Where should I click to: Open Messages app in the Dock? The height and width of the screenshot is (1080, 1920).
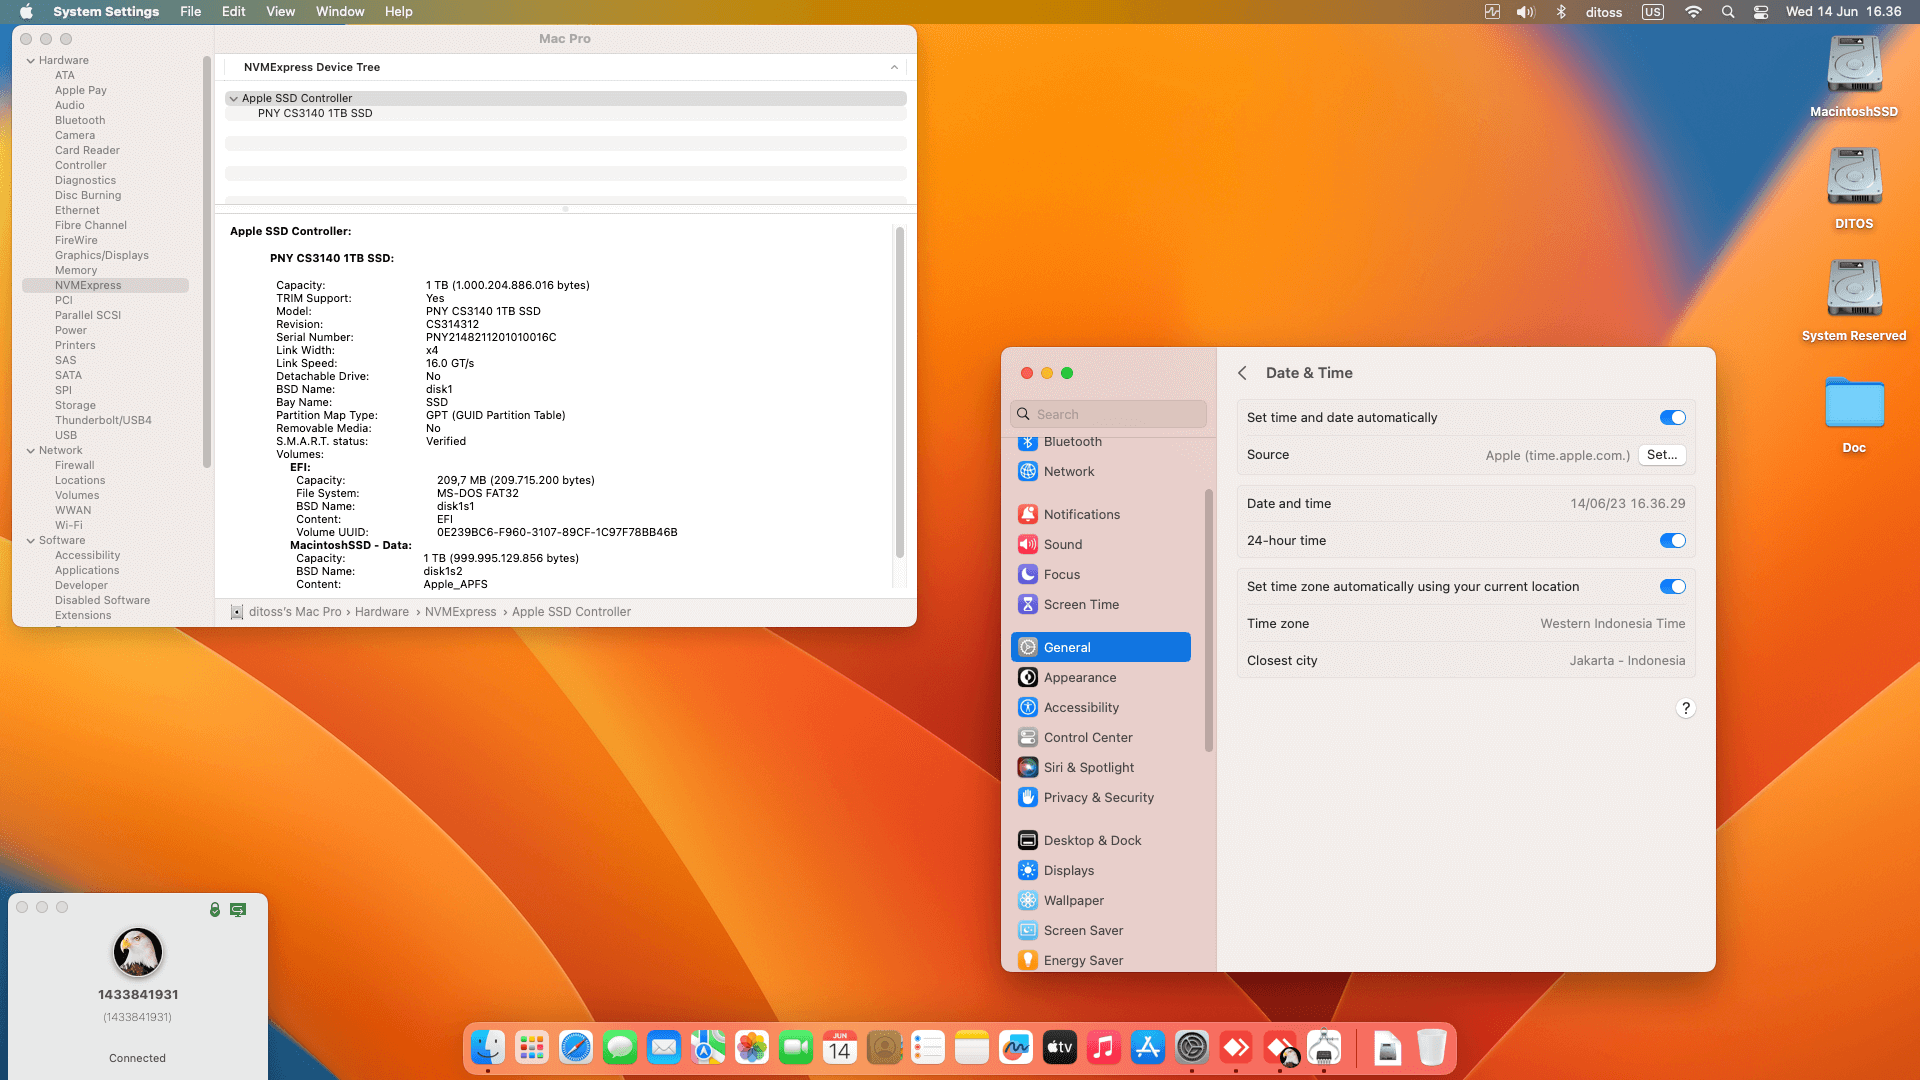pyautogui.click(x=620, y=1048)
